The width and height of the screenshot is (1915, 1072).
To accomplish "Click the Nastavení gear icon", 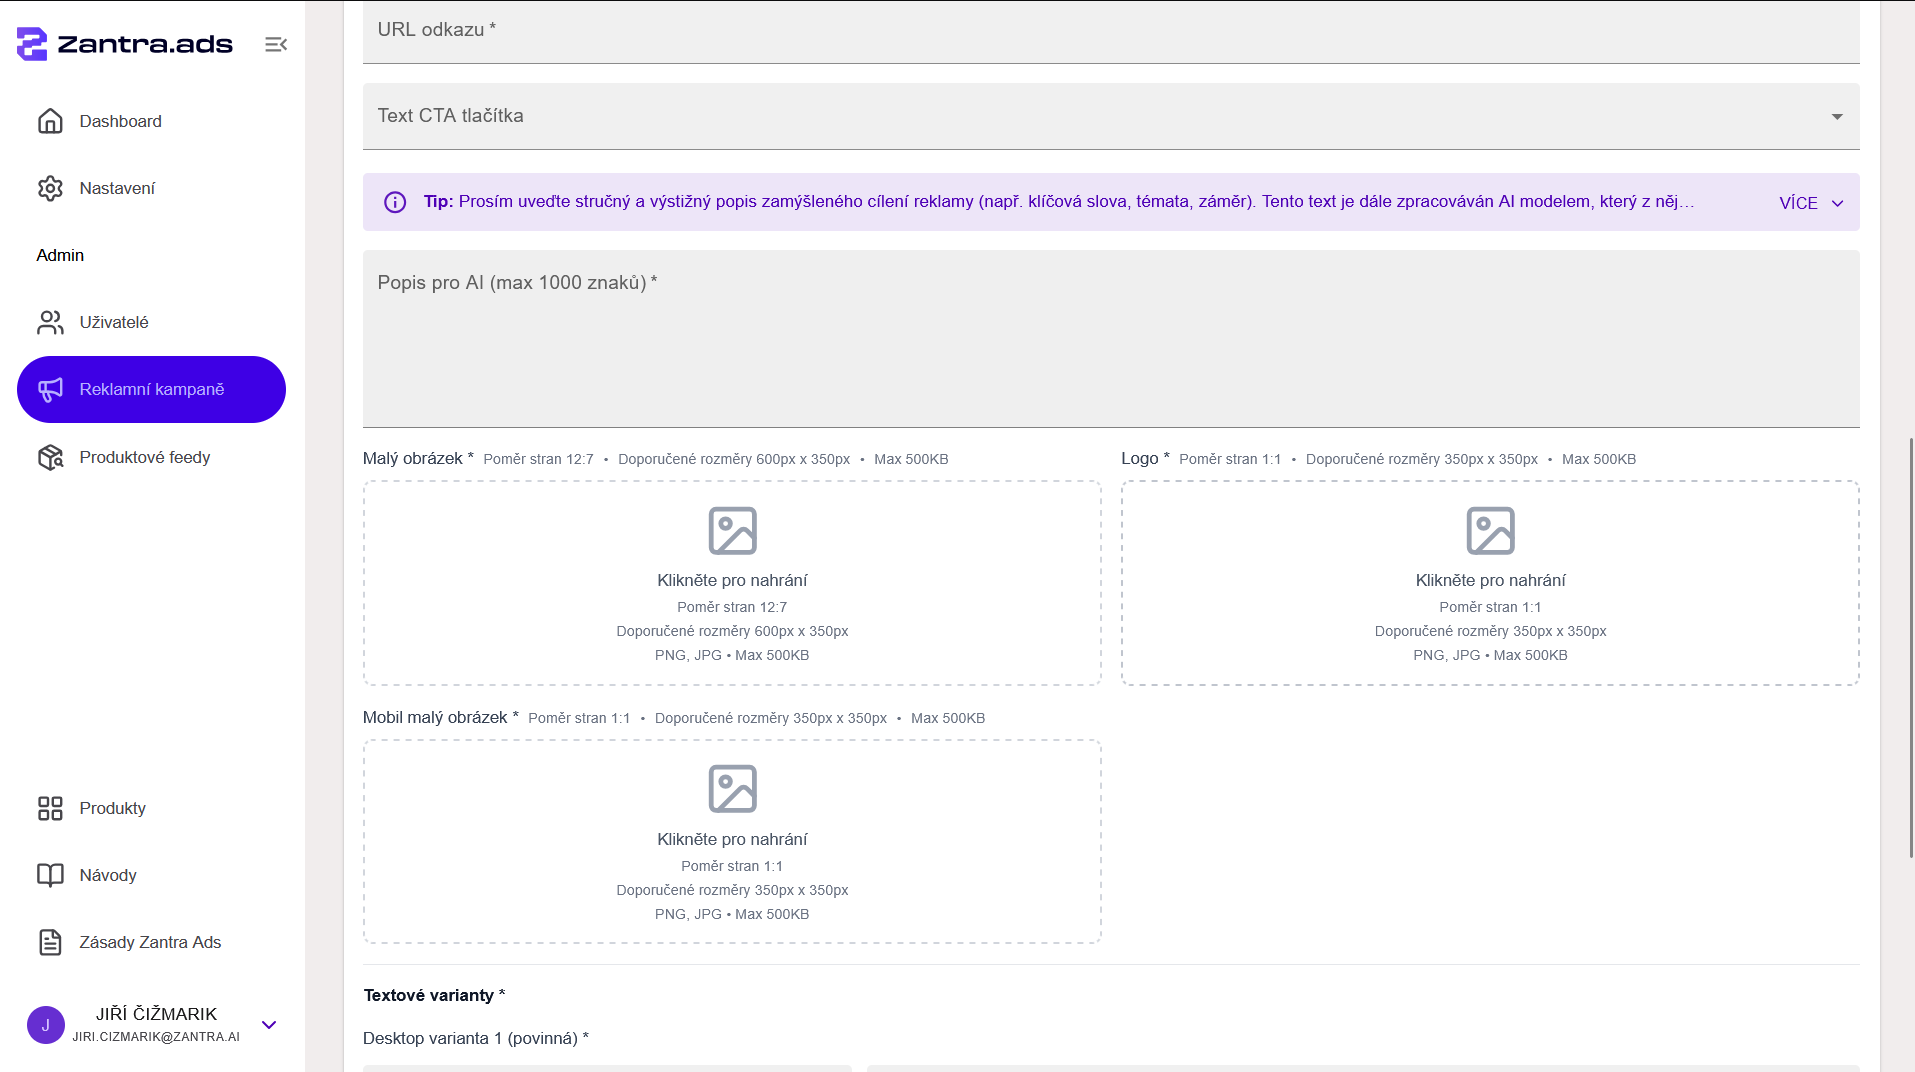I will 50,188.
